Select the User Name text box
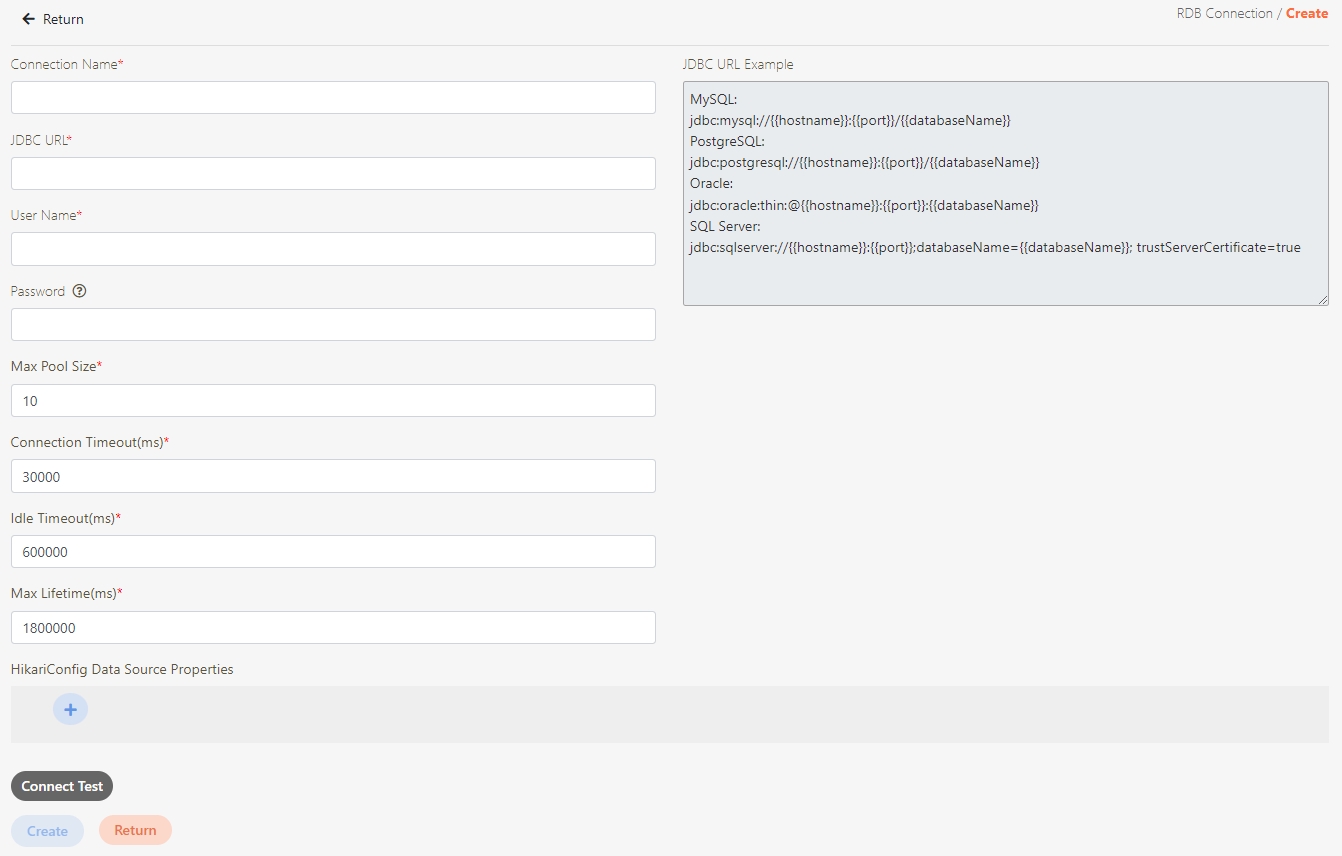The height and width of the screenshot is (856, 1342). point(333,249)
